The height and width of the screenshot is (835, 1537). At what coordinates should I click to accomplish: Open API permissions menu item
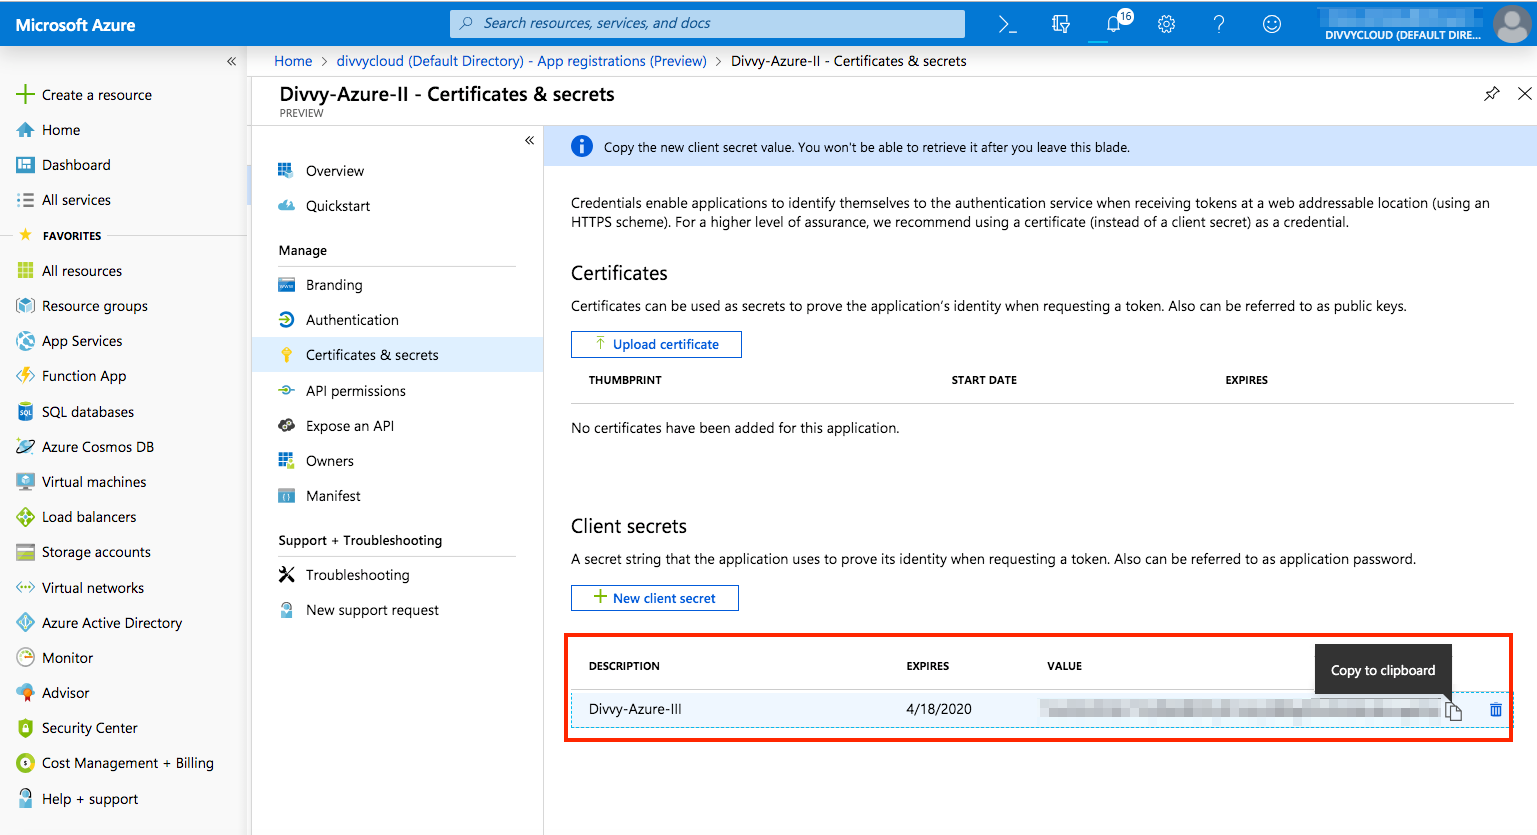coord(355,391)
